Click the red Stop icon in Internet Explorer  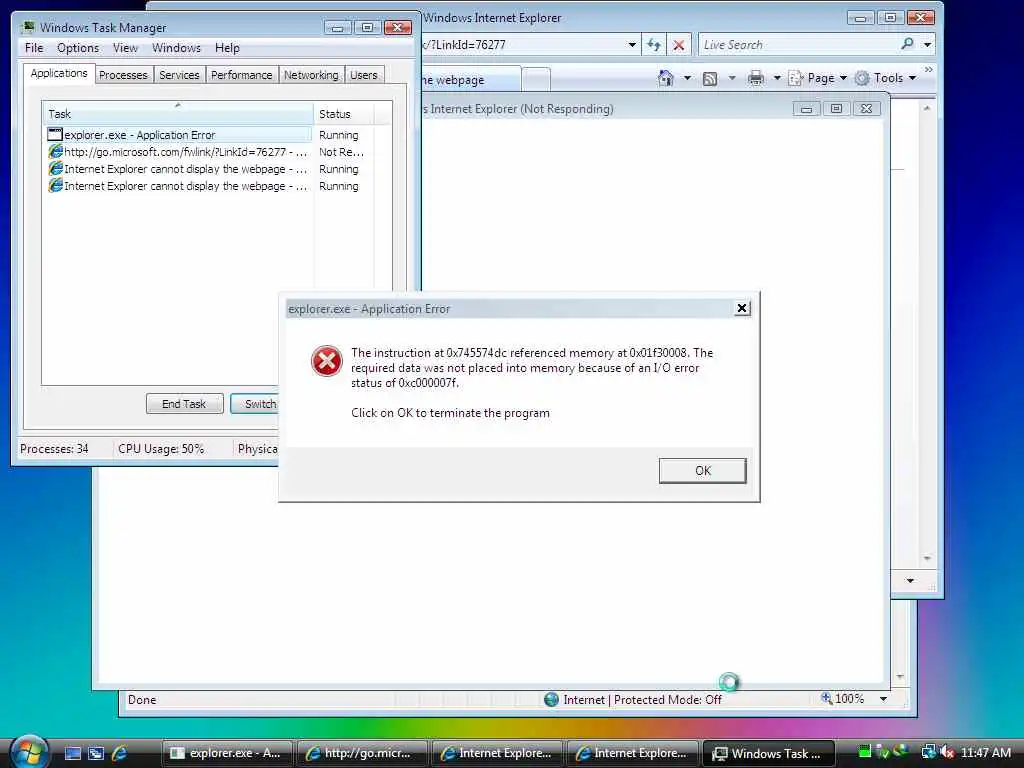tap(679, 45)
